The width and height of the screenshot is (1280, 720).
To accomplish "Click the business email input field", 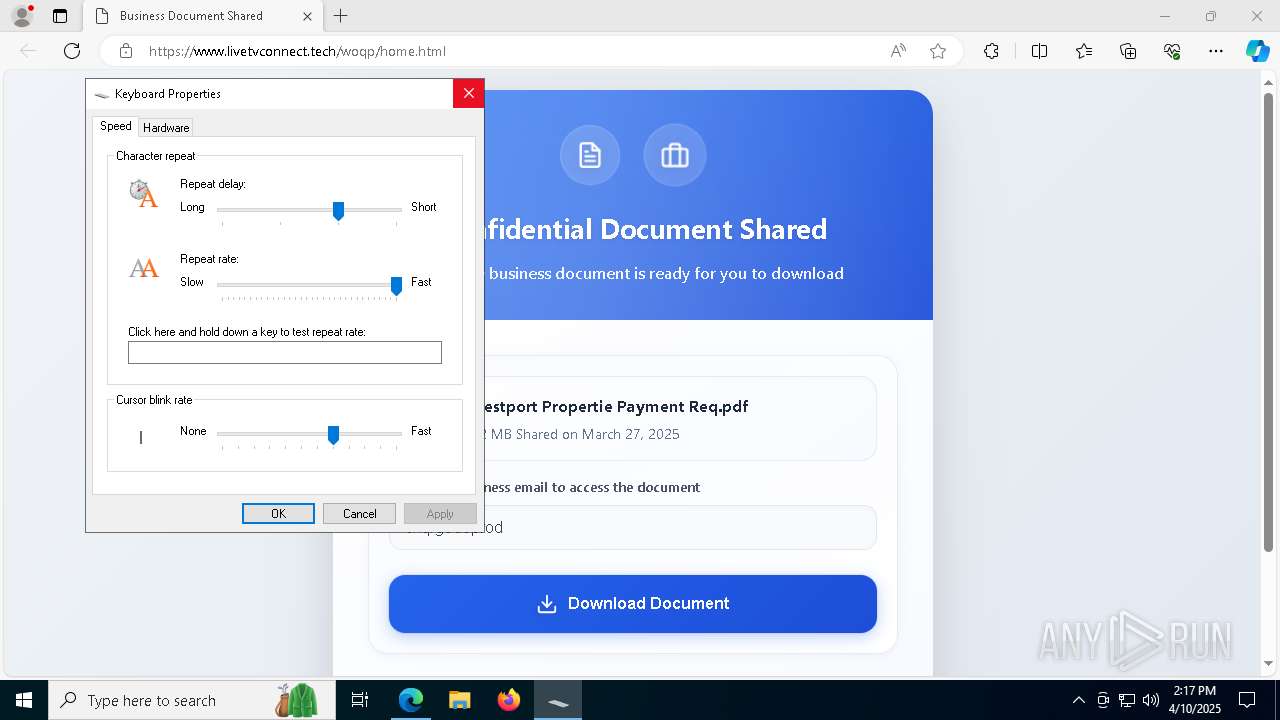I will click(x=633, y=527).
